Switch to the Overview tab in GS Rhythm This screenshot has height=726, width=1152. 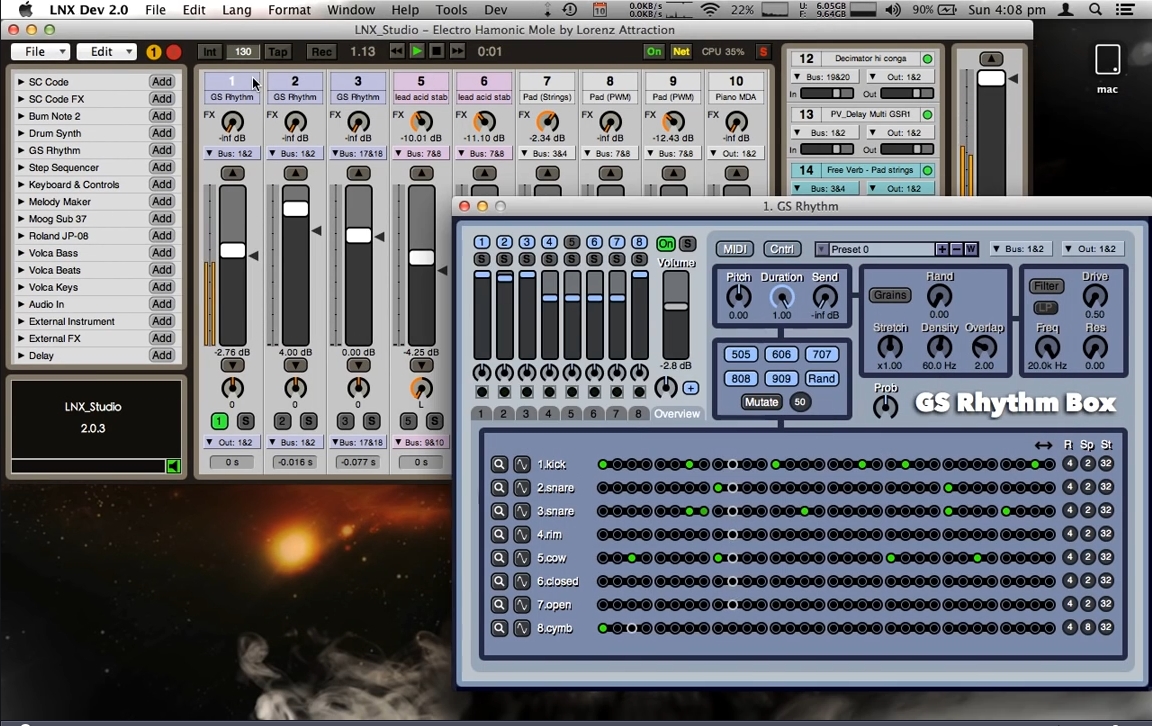point(677,414)
